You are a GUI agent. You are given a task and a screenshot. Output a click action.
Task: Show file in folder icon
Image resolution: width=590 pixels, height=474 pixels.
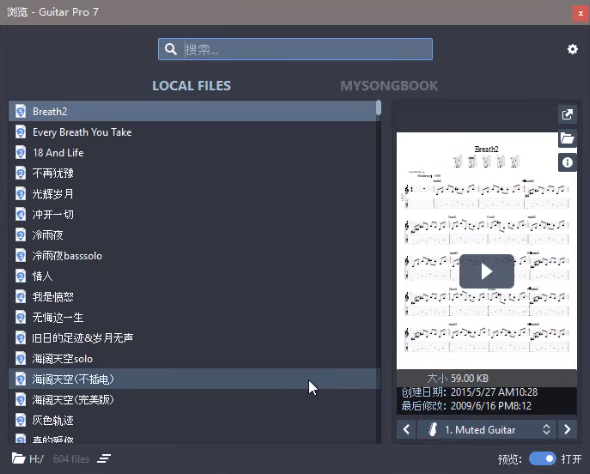tap(567, 138)
